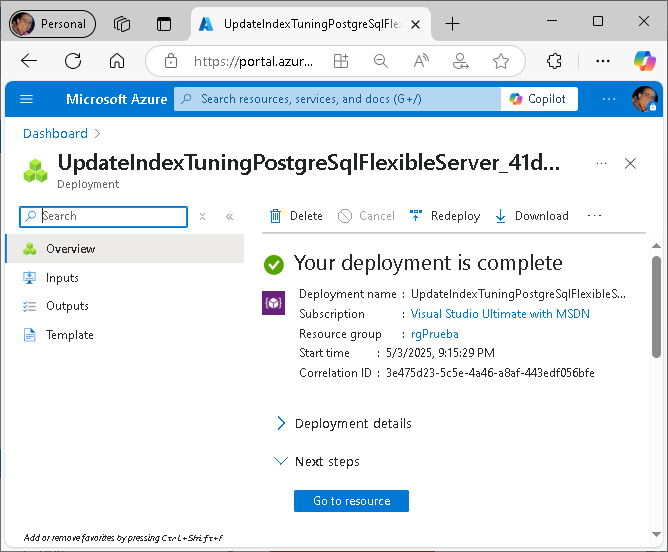Screen dimensions: 668x552
Task: Click the scrollbar down arrow
Action: tap(656, 534)
